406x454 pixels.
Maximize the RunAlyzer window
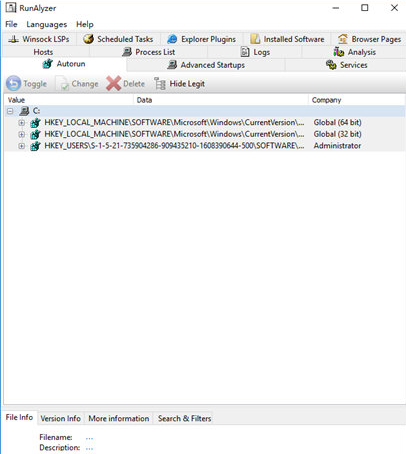365,8
